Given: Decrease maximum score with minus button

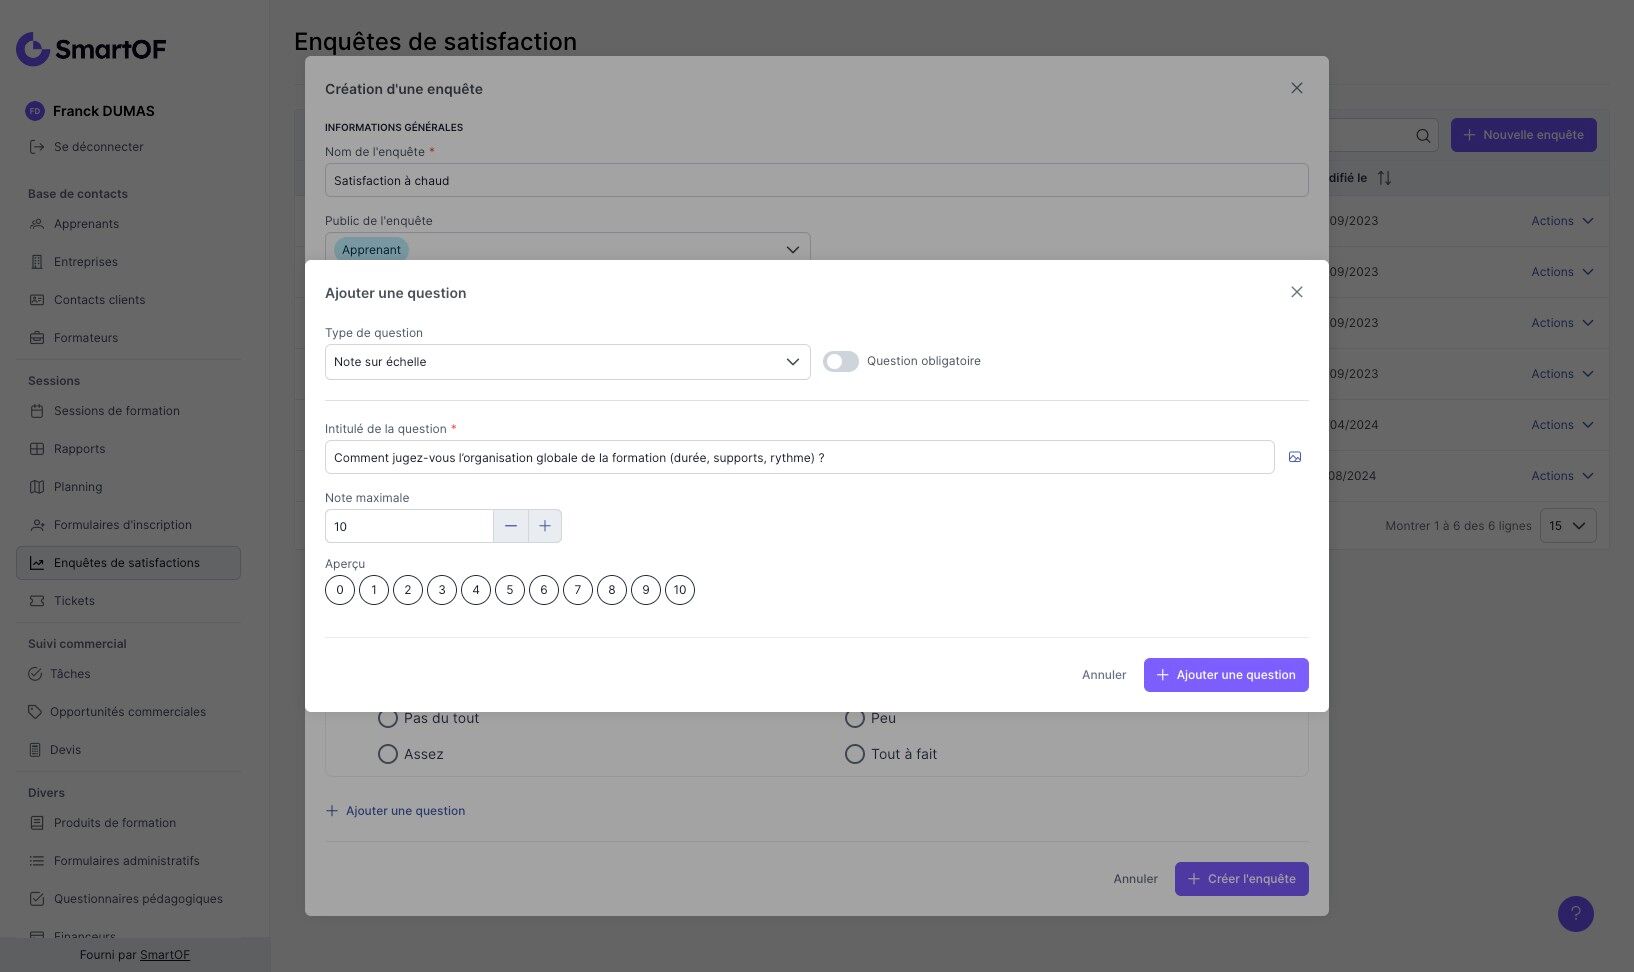Looking at the screenshot, I should [x=511, y=526].
